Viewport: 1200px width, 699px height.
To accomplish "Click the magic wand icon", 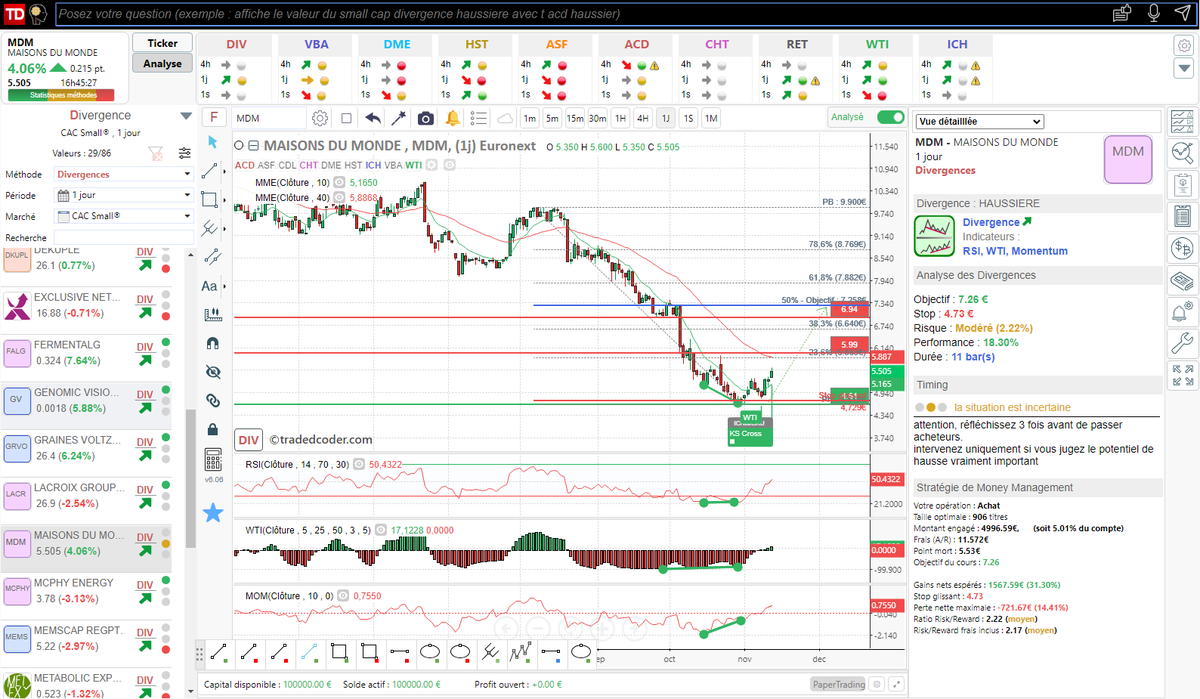I will [x=398, y=118].
